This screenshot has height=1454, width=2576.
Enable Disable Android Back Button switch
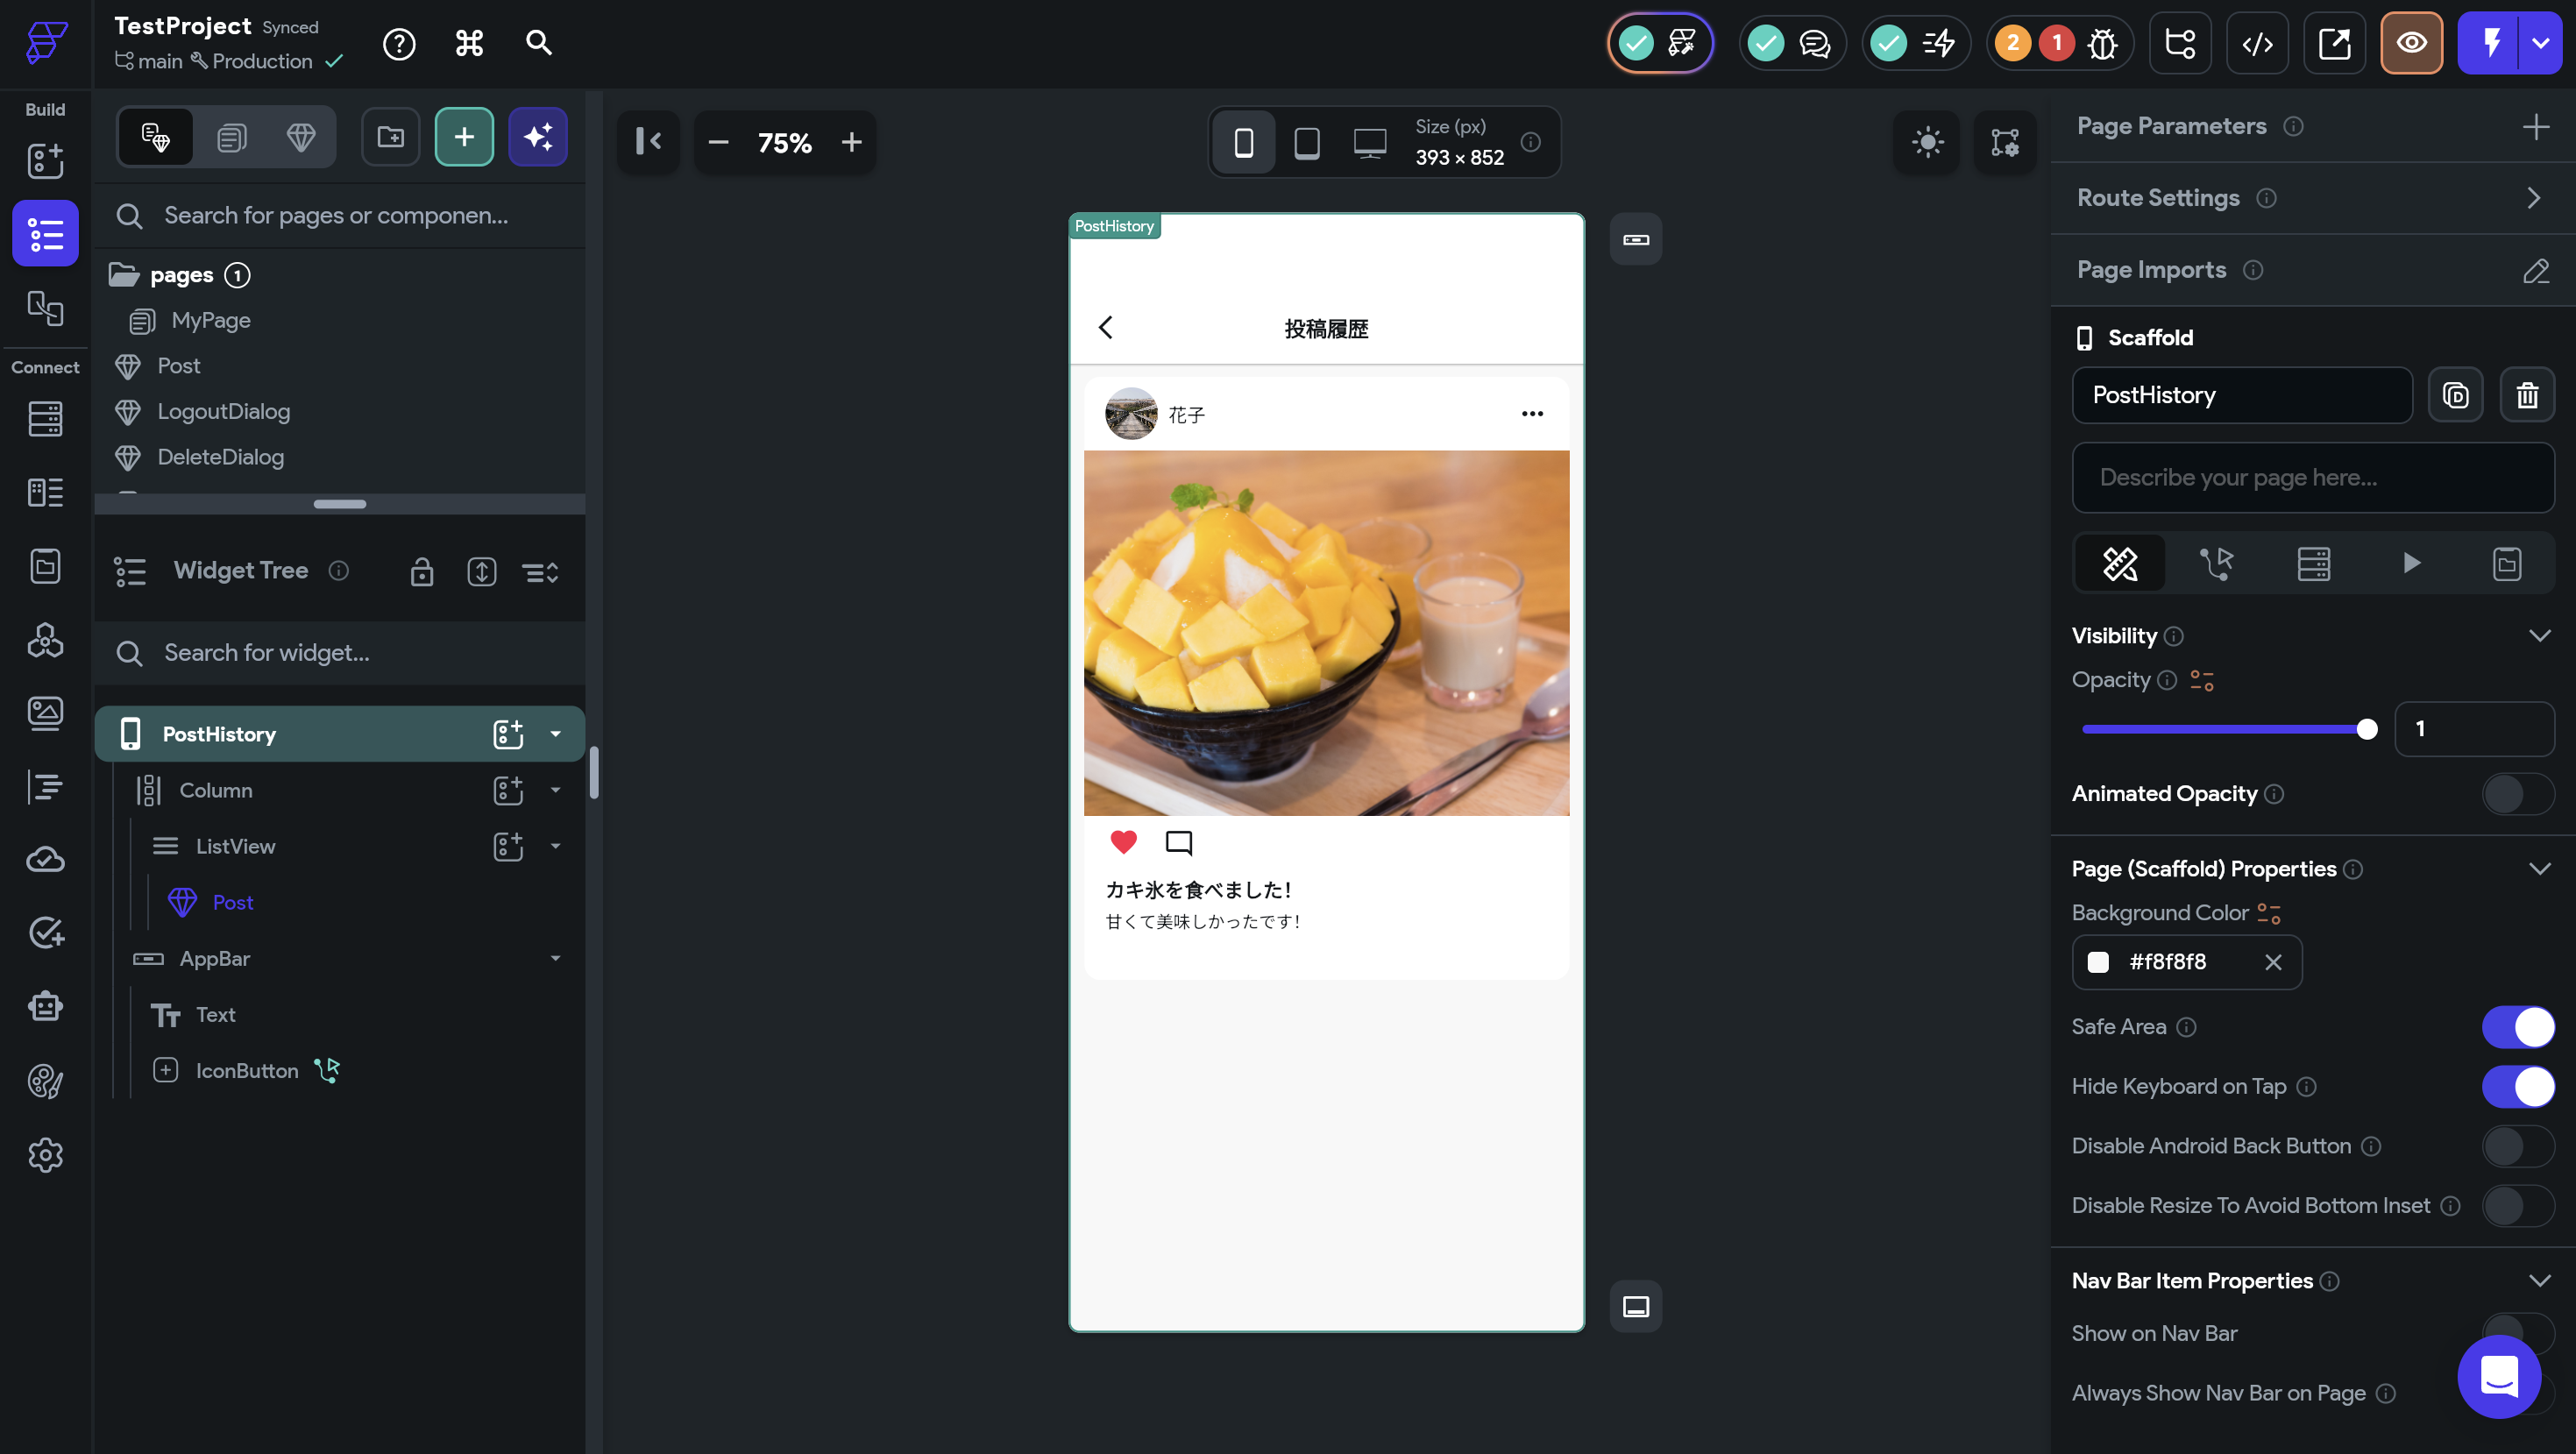tap(2517, 1146)
